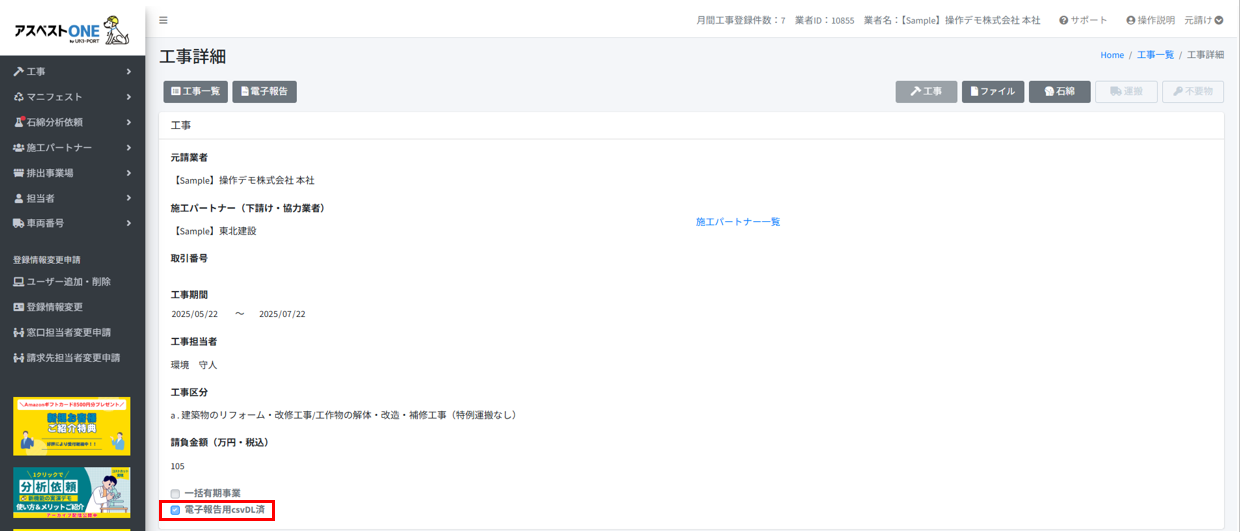Viewport: 1240px width, 532px height.
Task: Expand the 工事 sidebar menu
Action: (72, 72)
